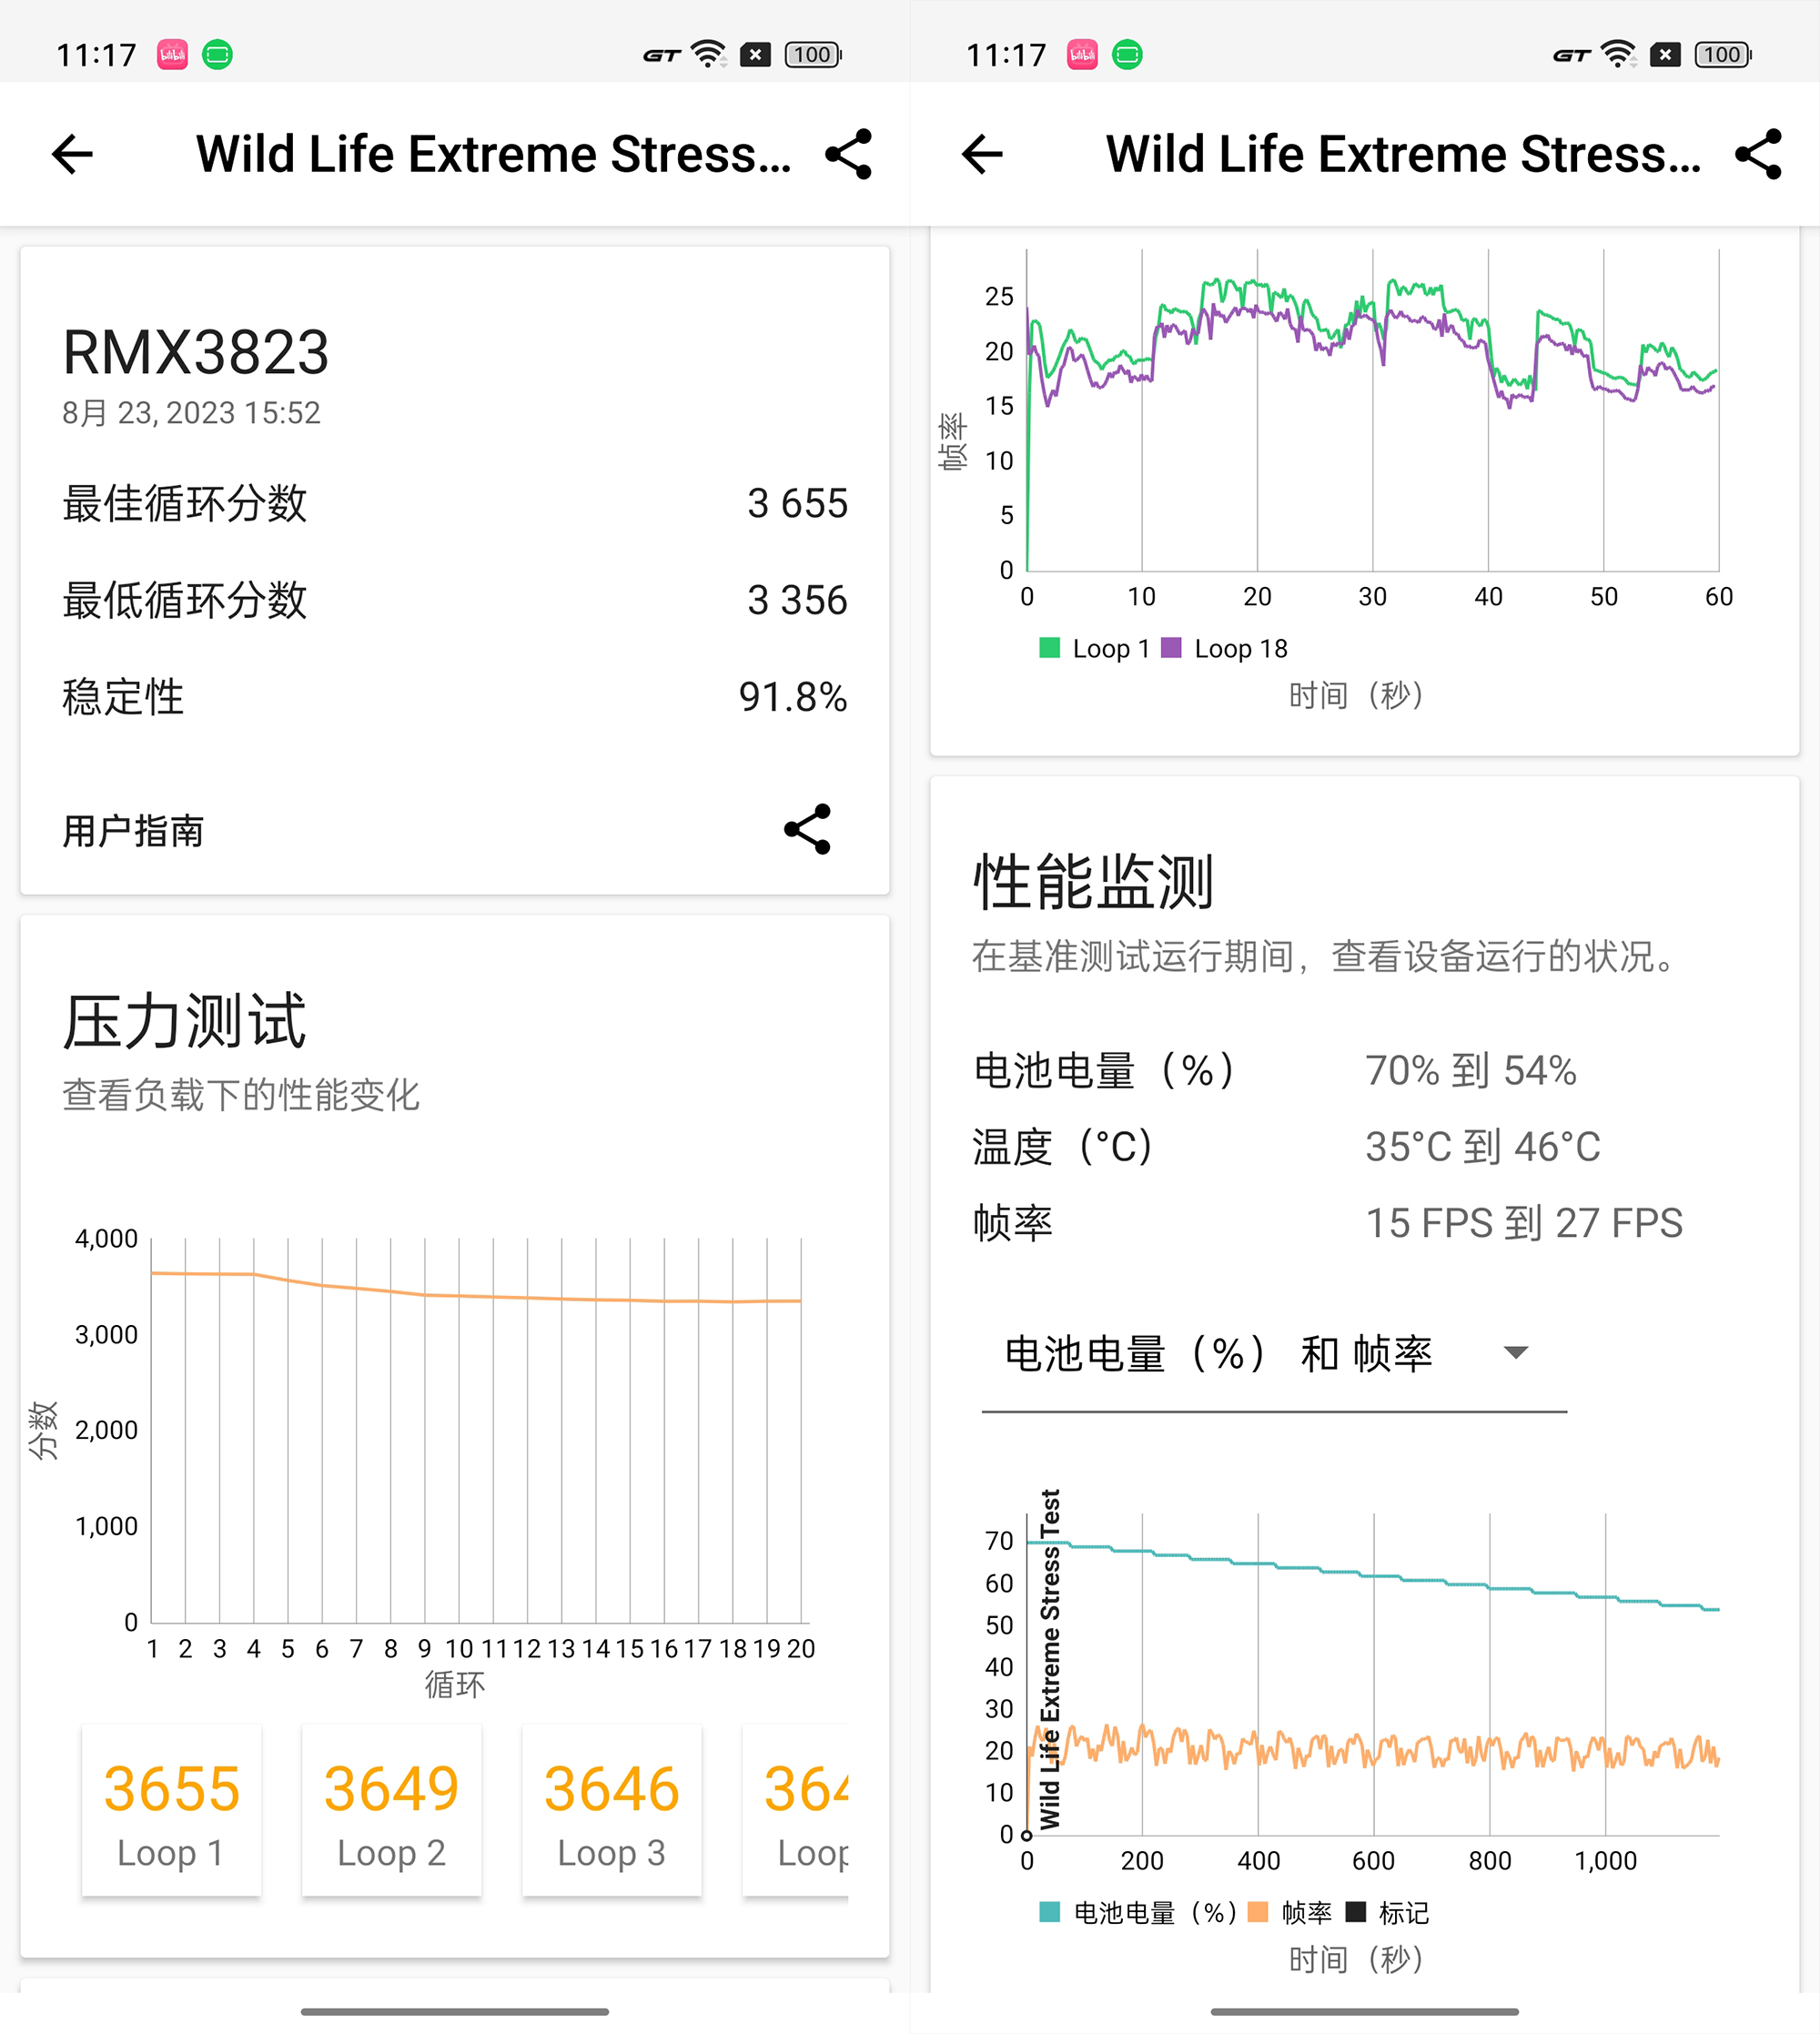
Task: Open the 用户指南 user guide link
Action: 131,830
